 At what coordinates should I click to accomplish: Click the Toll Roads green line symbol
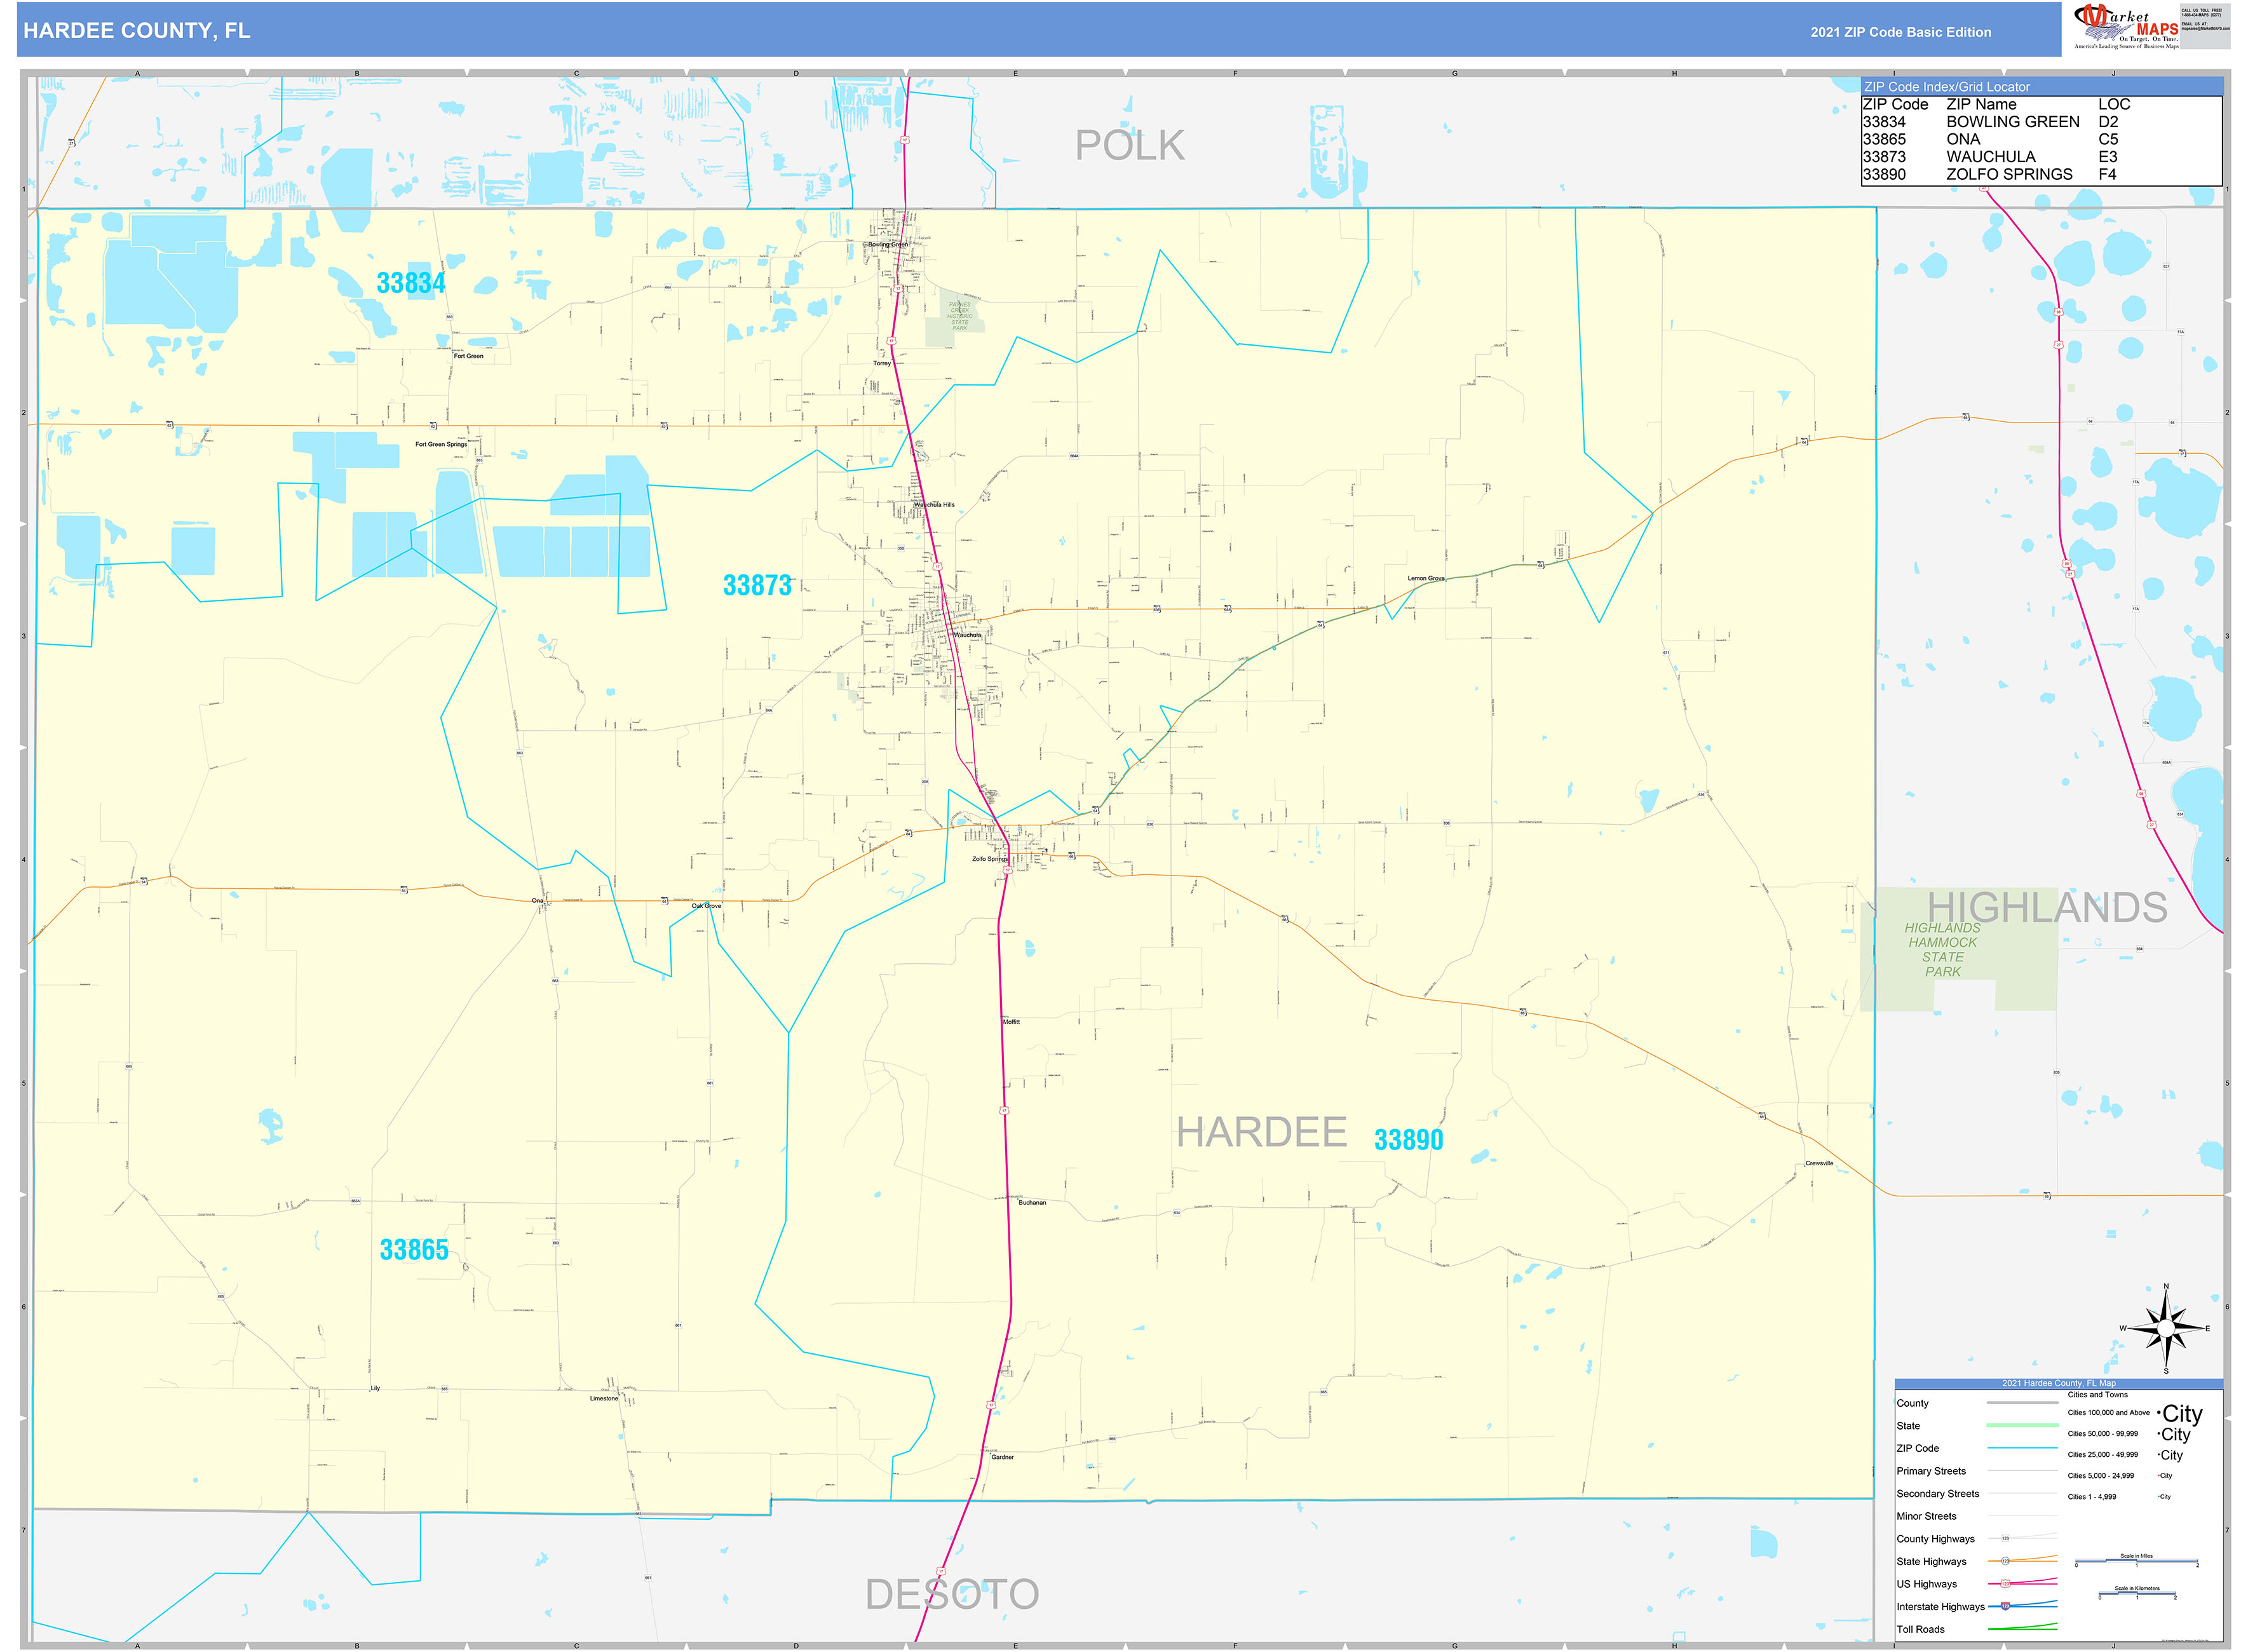(2023, 1629)
